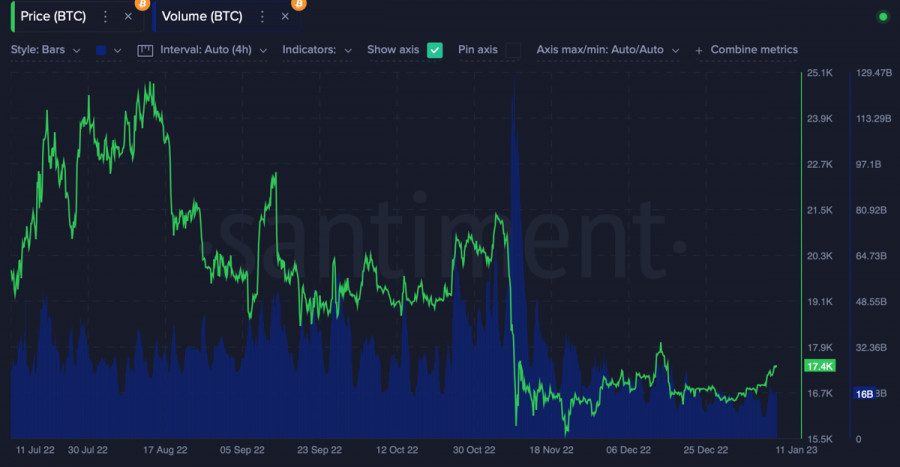Image resolution: width=900 pixels, height=467 pixels.
Task: Click the blue color swatch
Action: [101, 50]
